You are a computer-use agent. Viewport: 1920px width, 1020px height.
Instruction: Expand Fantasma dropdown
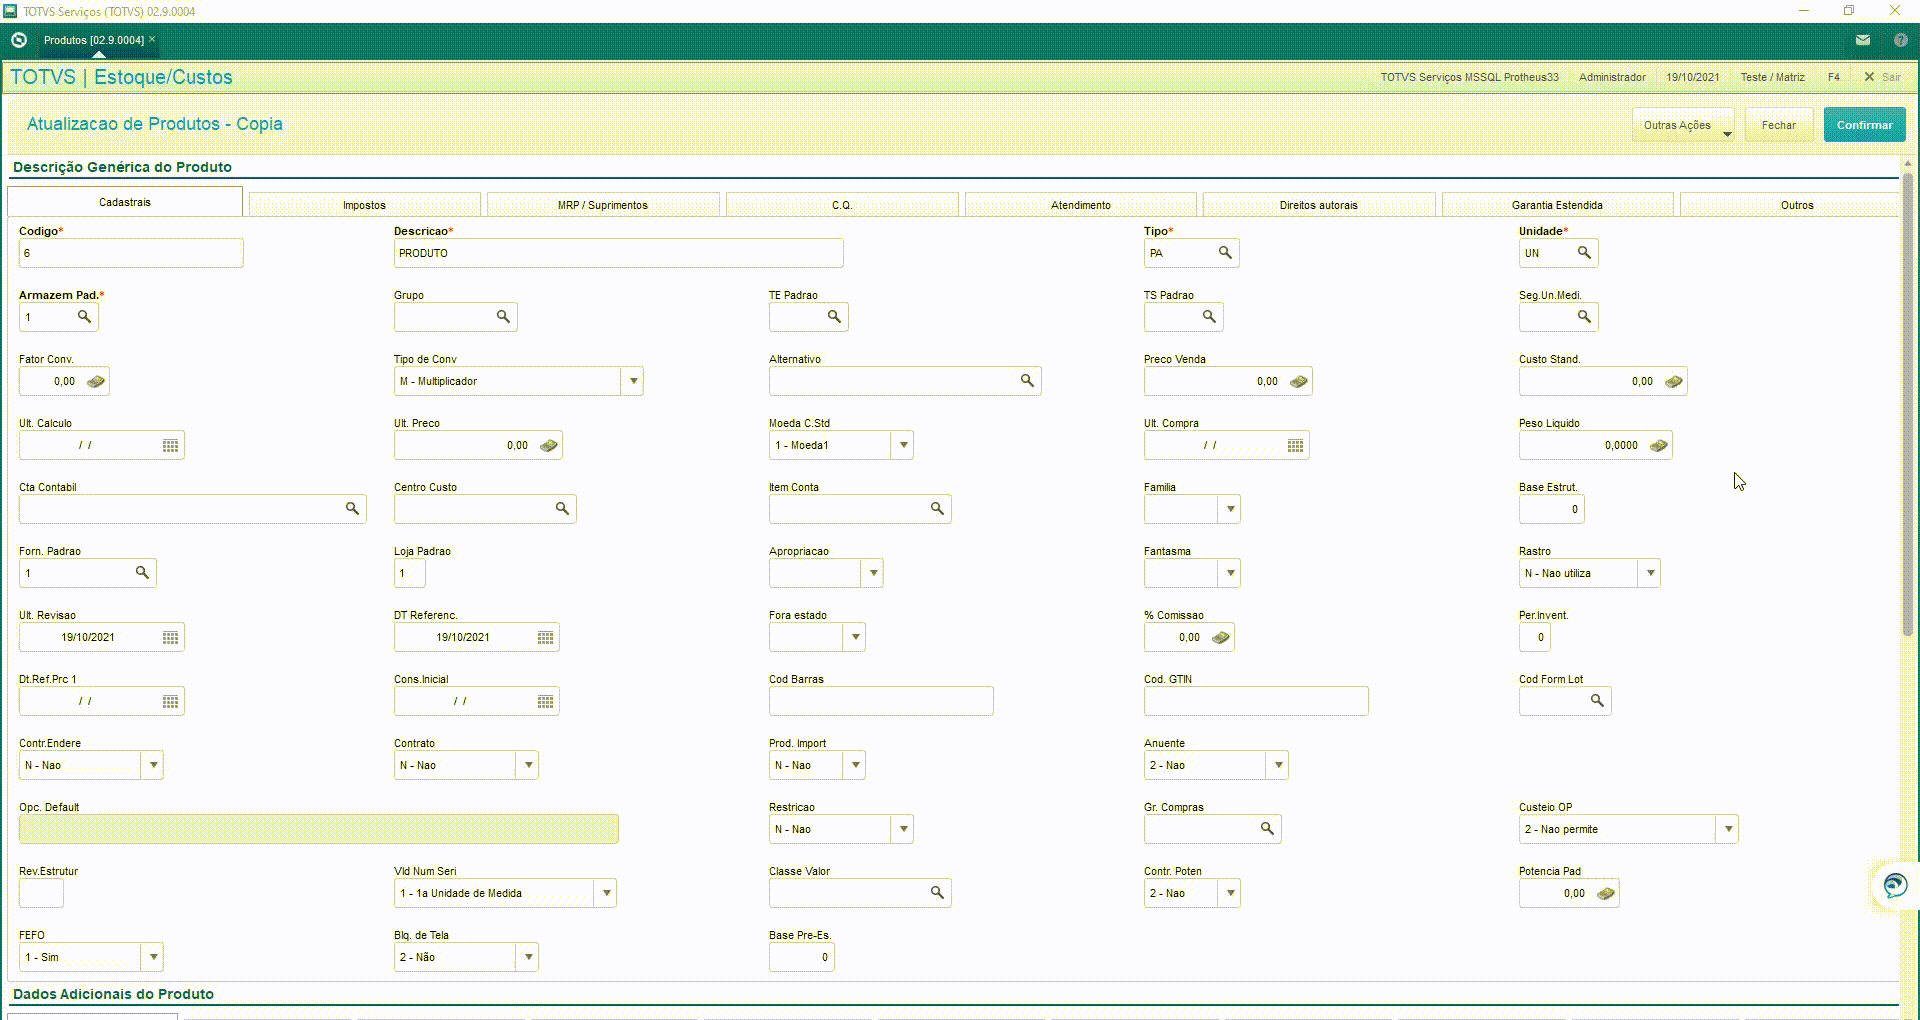pos(1230,573)
